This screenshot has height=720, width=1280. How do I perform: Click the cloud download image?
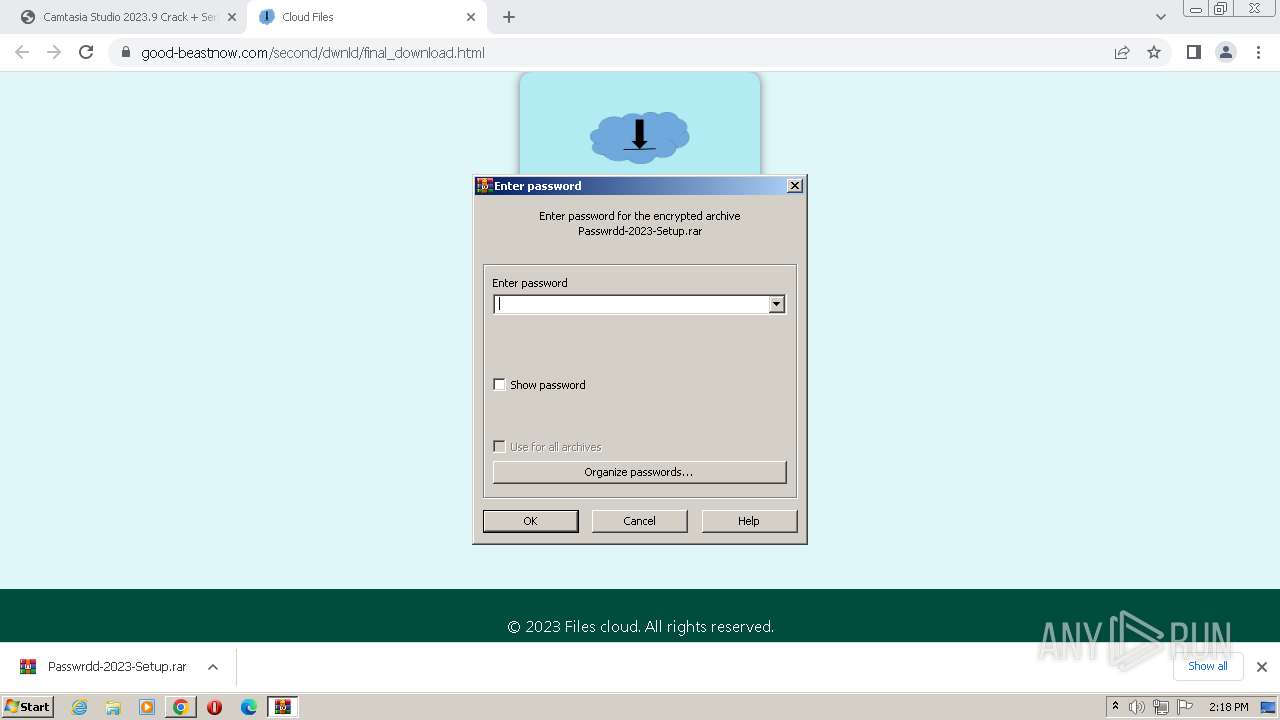coord(640,137)
